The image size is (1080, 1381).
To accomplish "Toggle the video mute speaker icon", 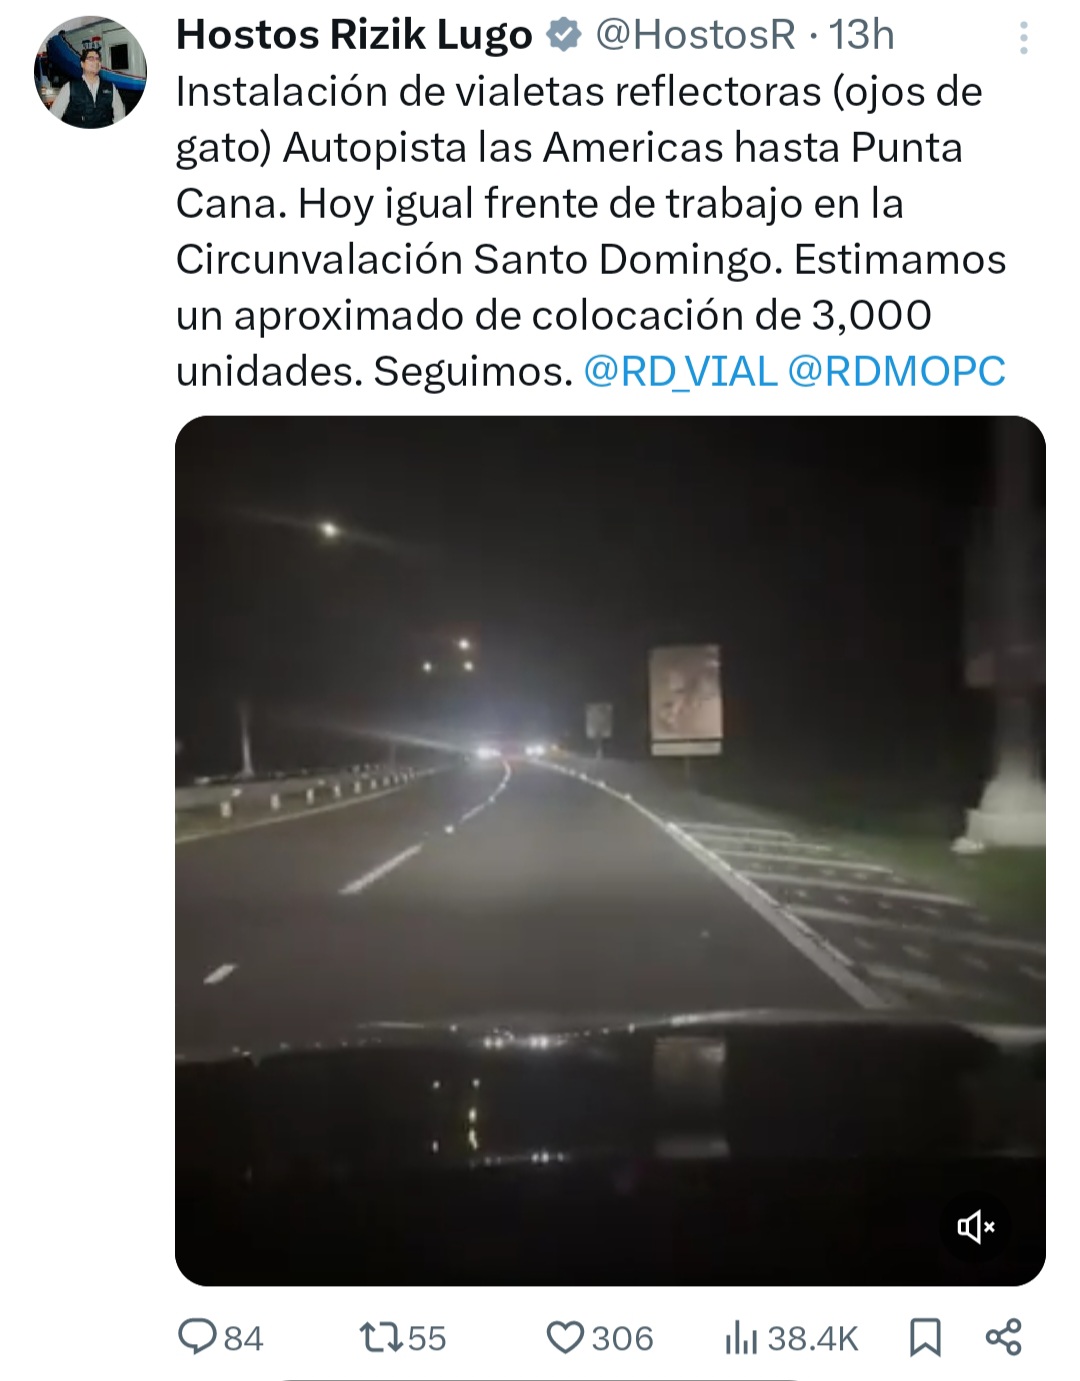I will click(975, 1226).
